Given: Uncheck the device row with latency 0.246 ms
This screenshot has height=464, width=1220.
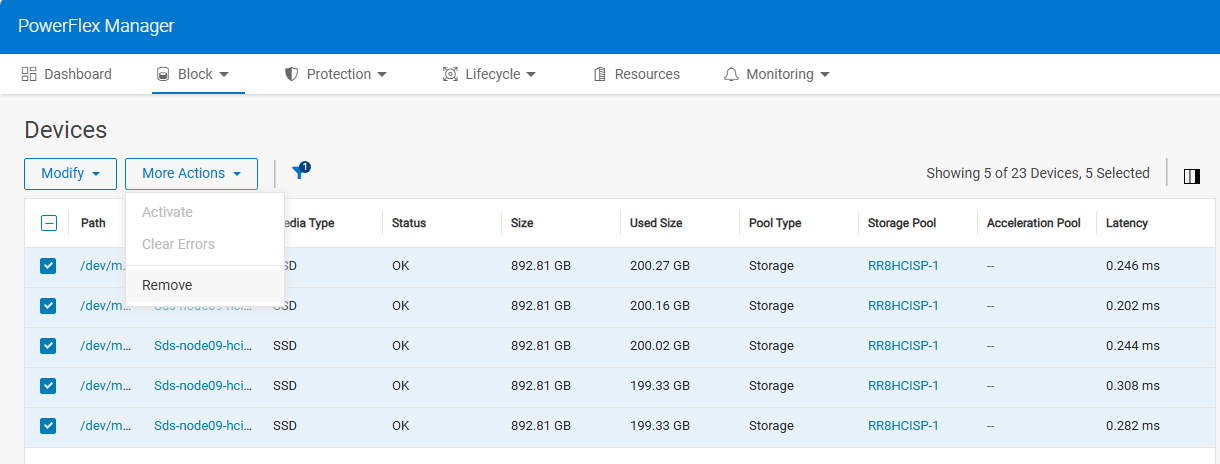Looking at the screenshot, I should coord(48,266).
